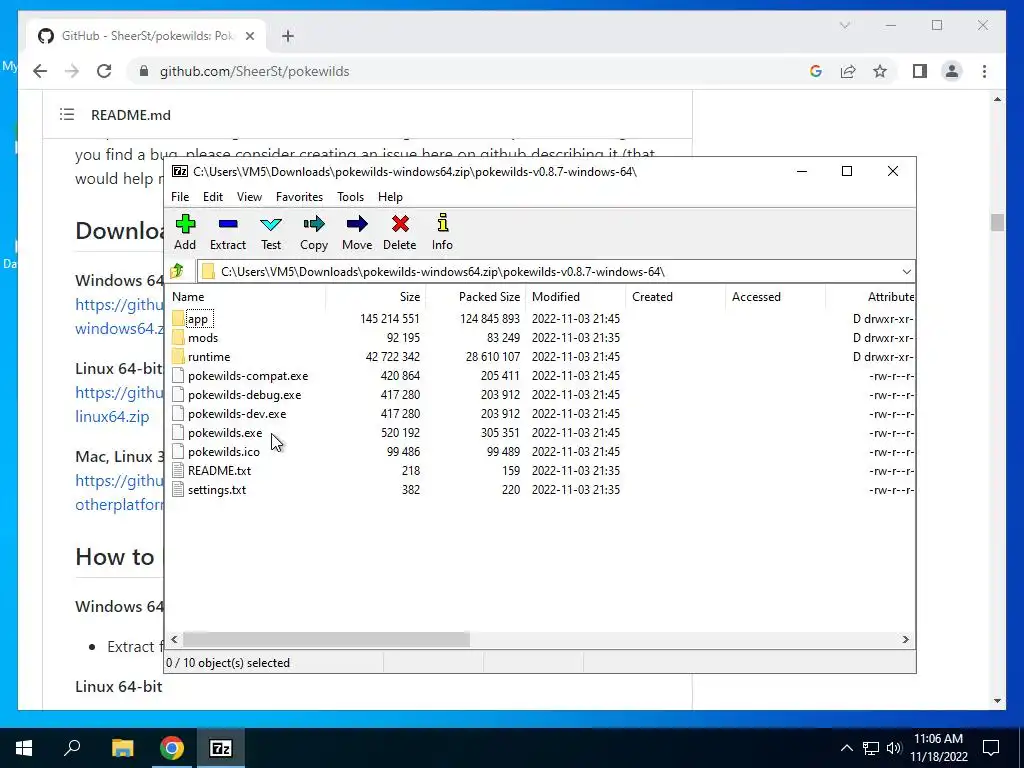Go back in the Chrome browser
The width and height of the screenshot is (1024, 768).
tap(40, 71)
